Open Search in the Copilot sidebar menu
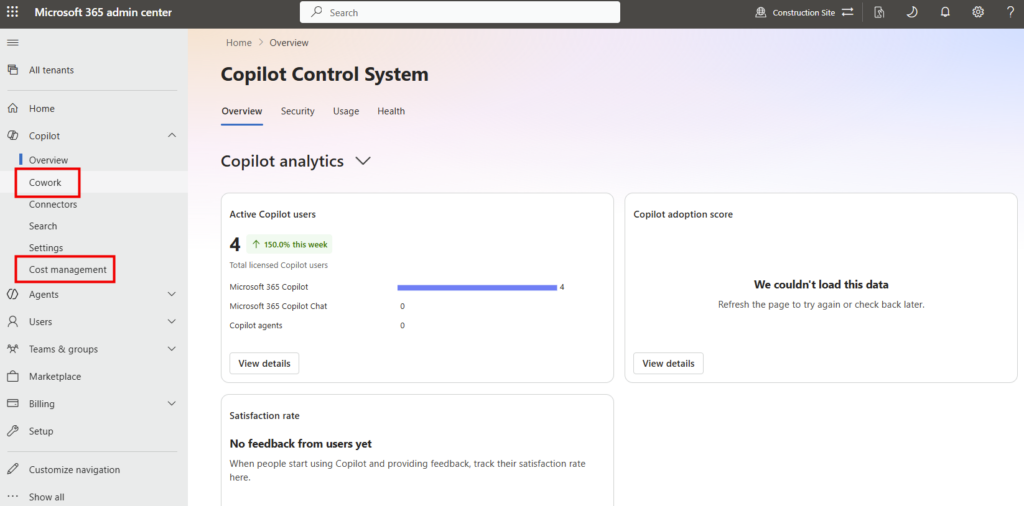The image size is (1024, 506). click(x=43, y=226)
